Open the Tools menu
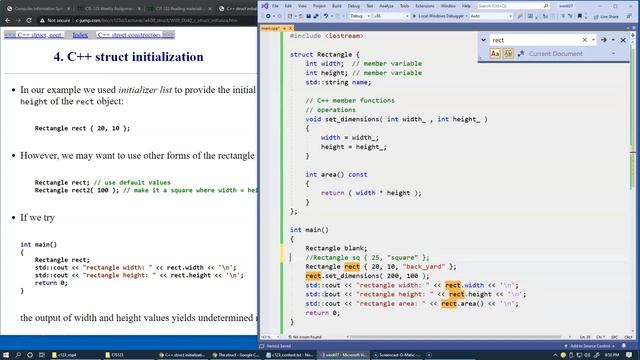Viewport: 640px width, 360px height. coord(404,6)
